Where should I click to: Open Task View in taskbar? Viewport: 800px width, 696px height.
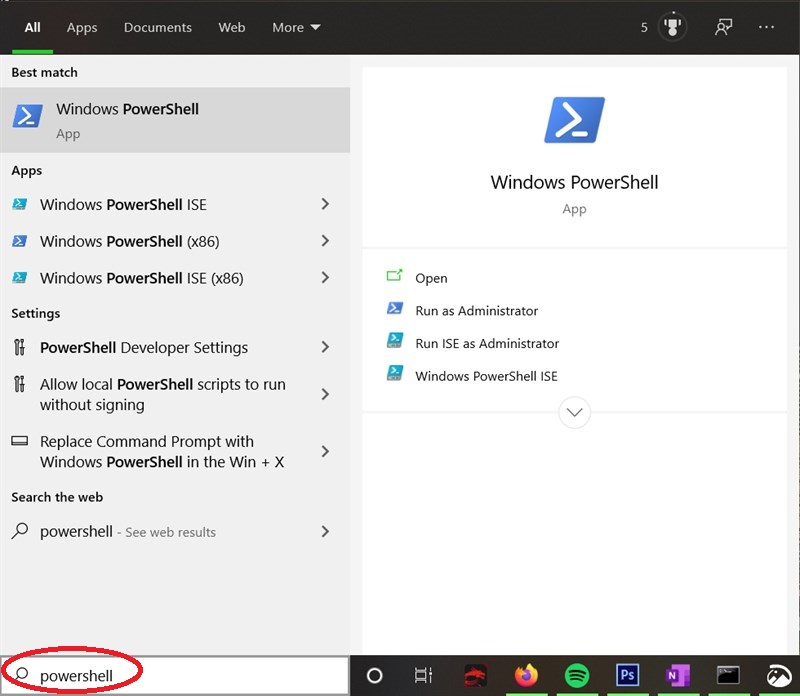coord(424,676)
